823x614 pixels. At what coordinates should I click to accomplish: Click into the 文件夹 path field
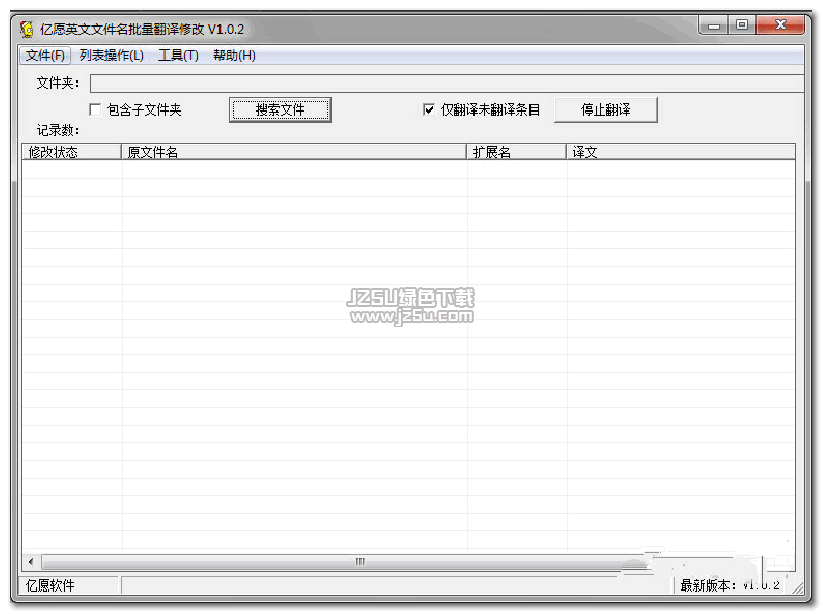click(447, 83)
